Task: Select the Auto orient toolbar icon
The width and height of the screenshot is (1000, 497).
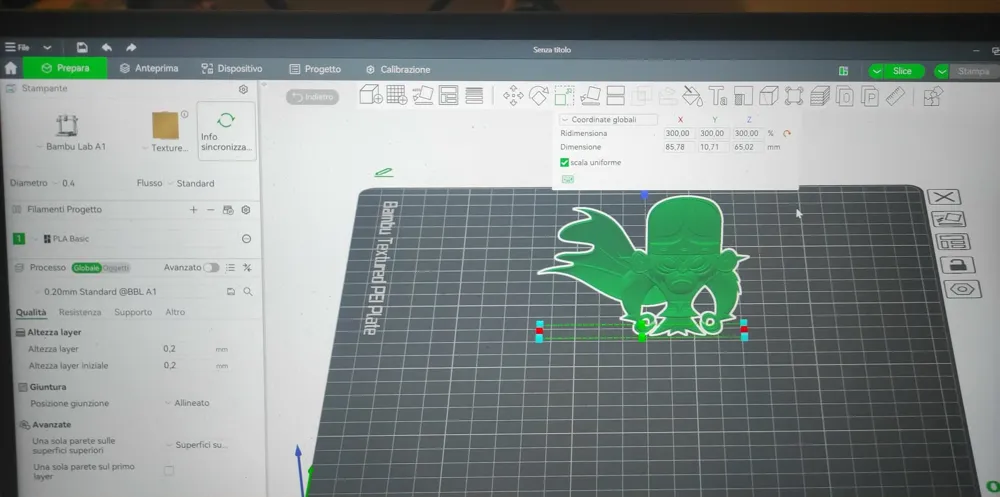Action: point(423,95)
